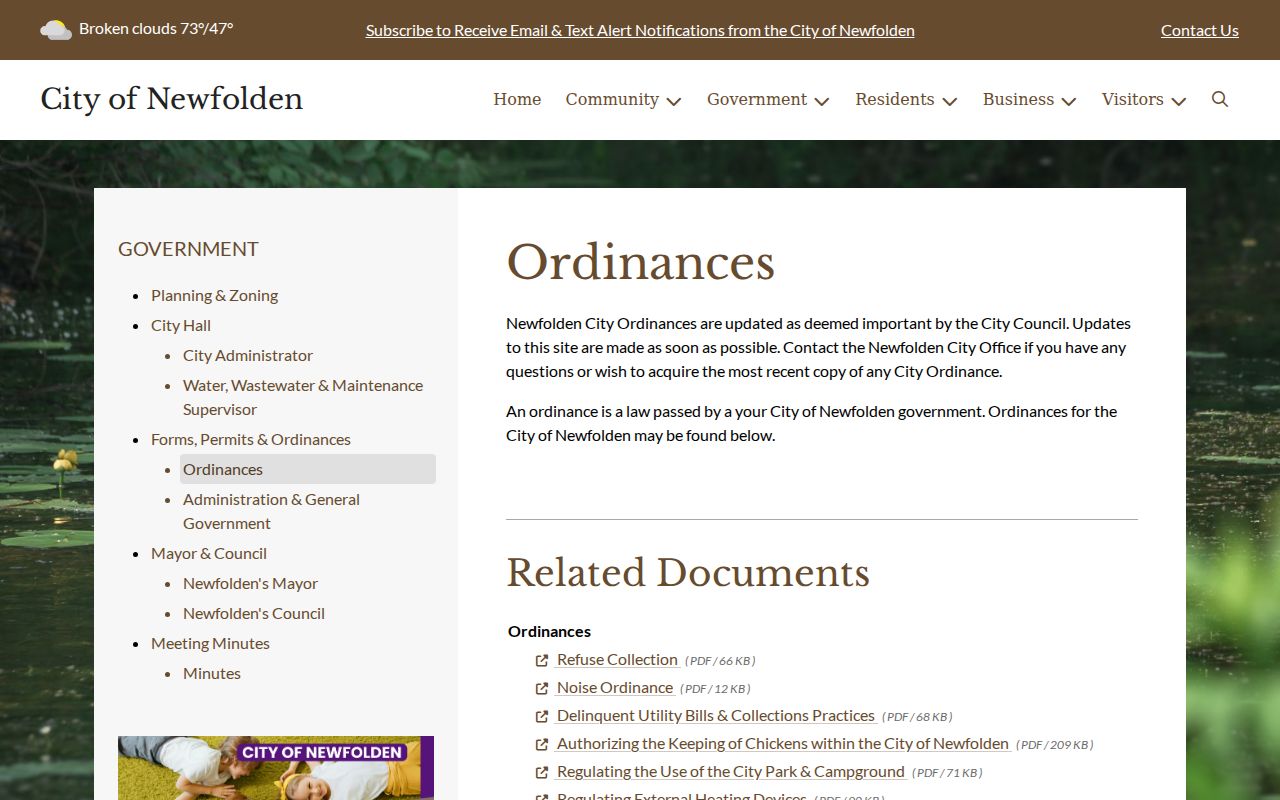Expand the Residents menu chevron

[950, 101]
